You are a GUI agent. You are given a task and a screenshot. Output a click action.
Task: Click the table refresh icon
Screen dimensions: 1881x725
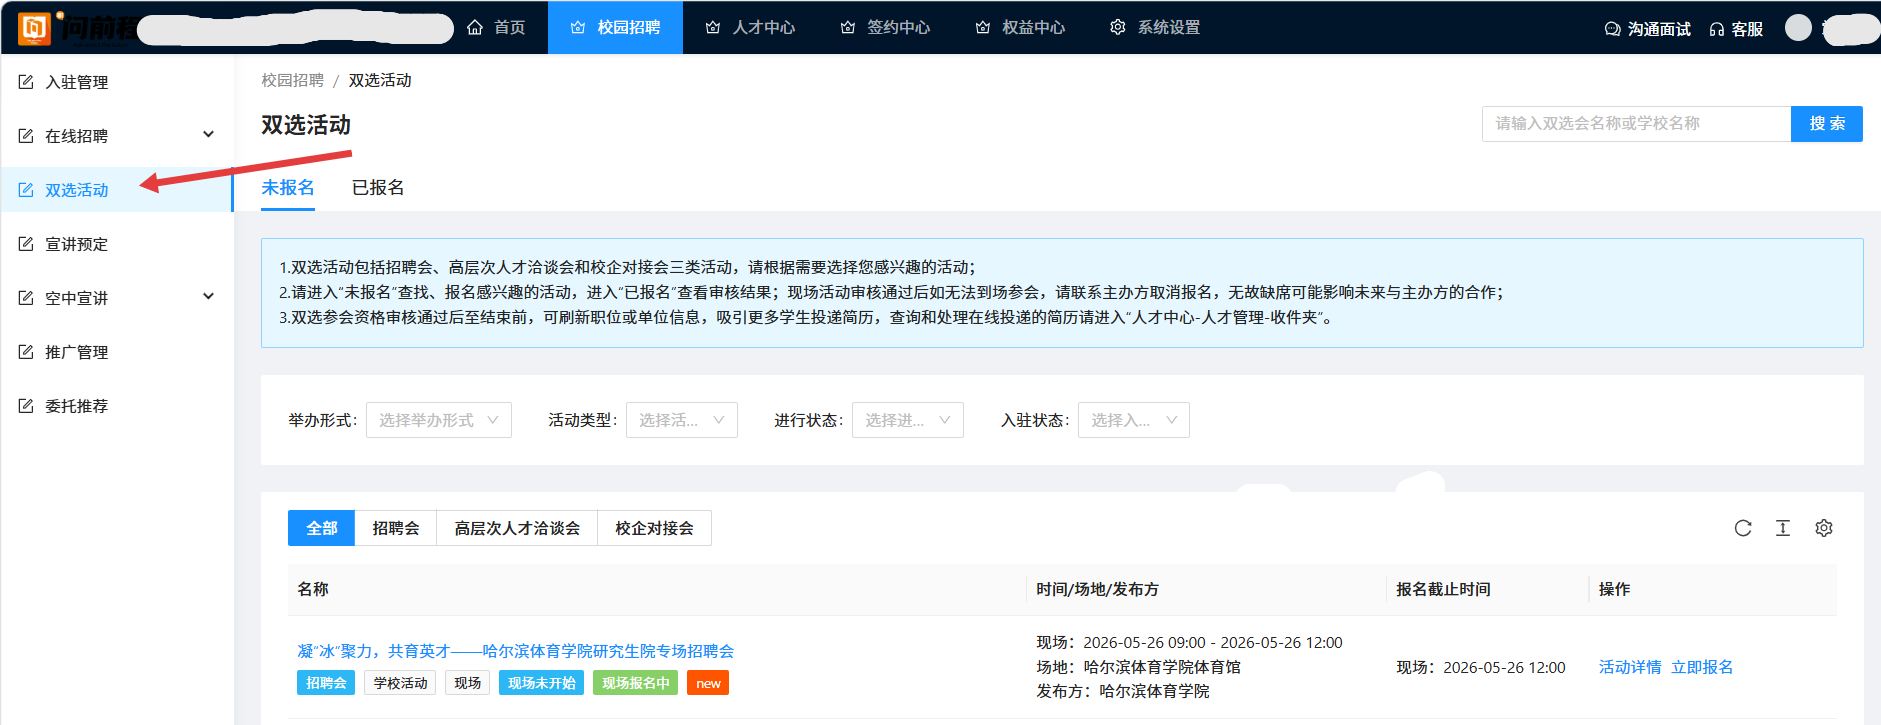pyautogui.click(x=1743, y=528)
